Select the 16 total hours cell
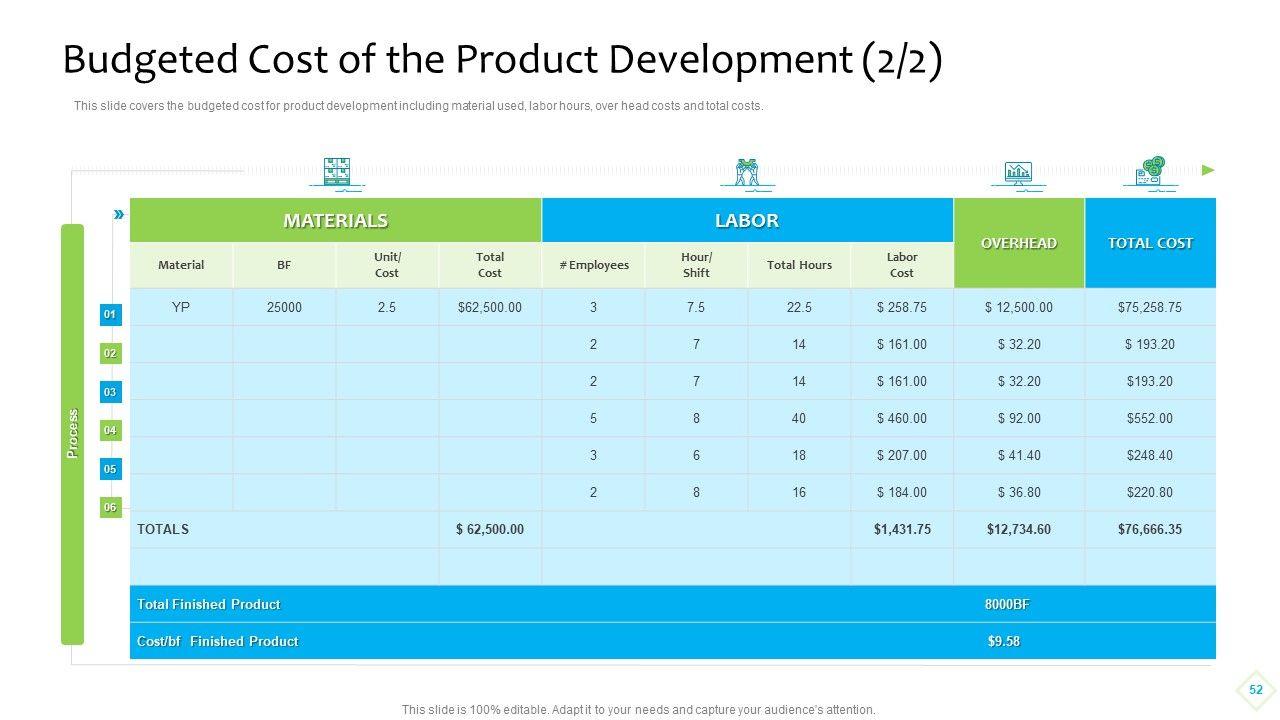This screenshot has height=720, width=1280. (799, 492)
